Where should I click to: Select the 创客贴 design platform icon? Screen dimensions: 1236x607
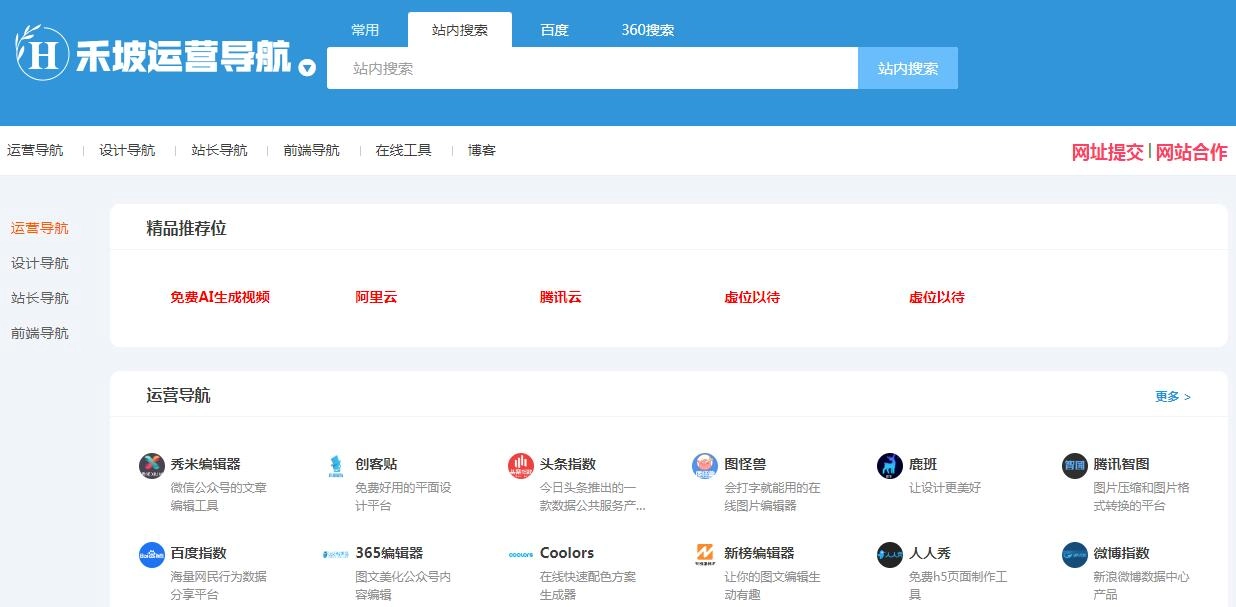tap(334, 464)
